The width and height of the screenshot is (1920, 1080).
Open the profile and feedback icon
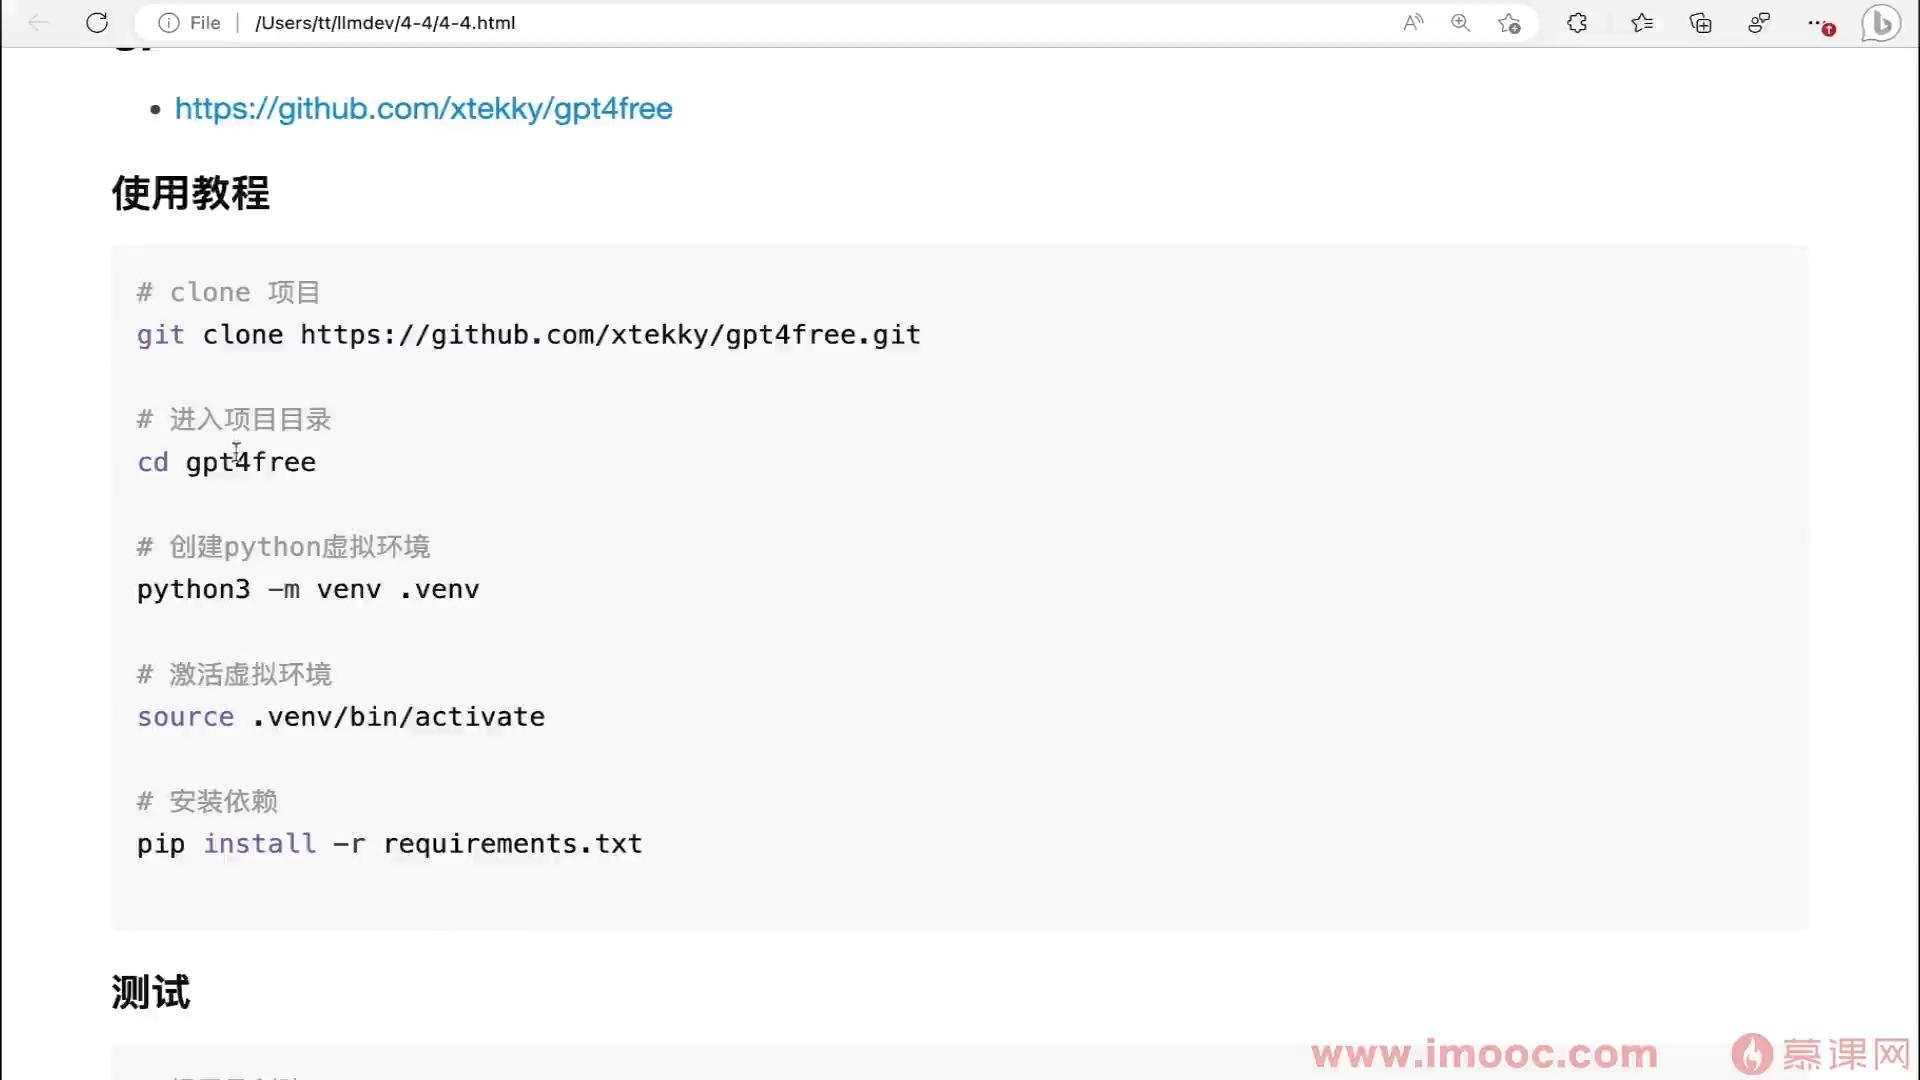pyautogui.click(x=1759, y=22)
